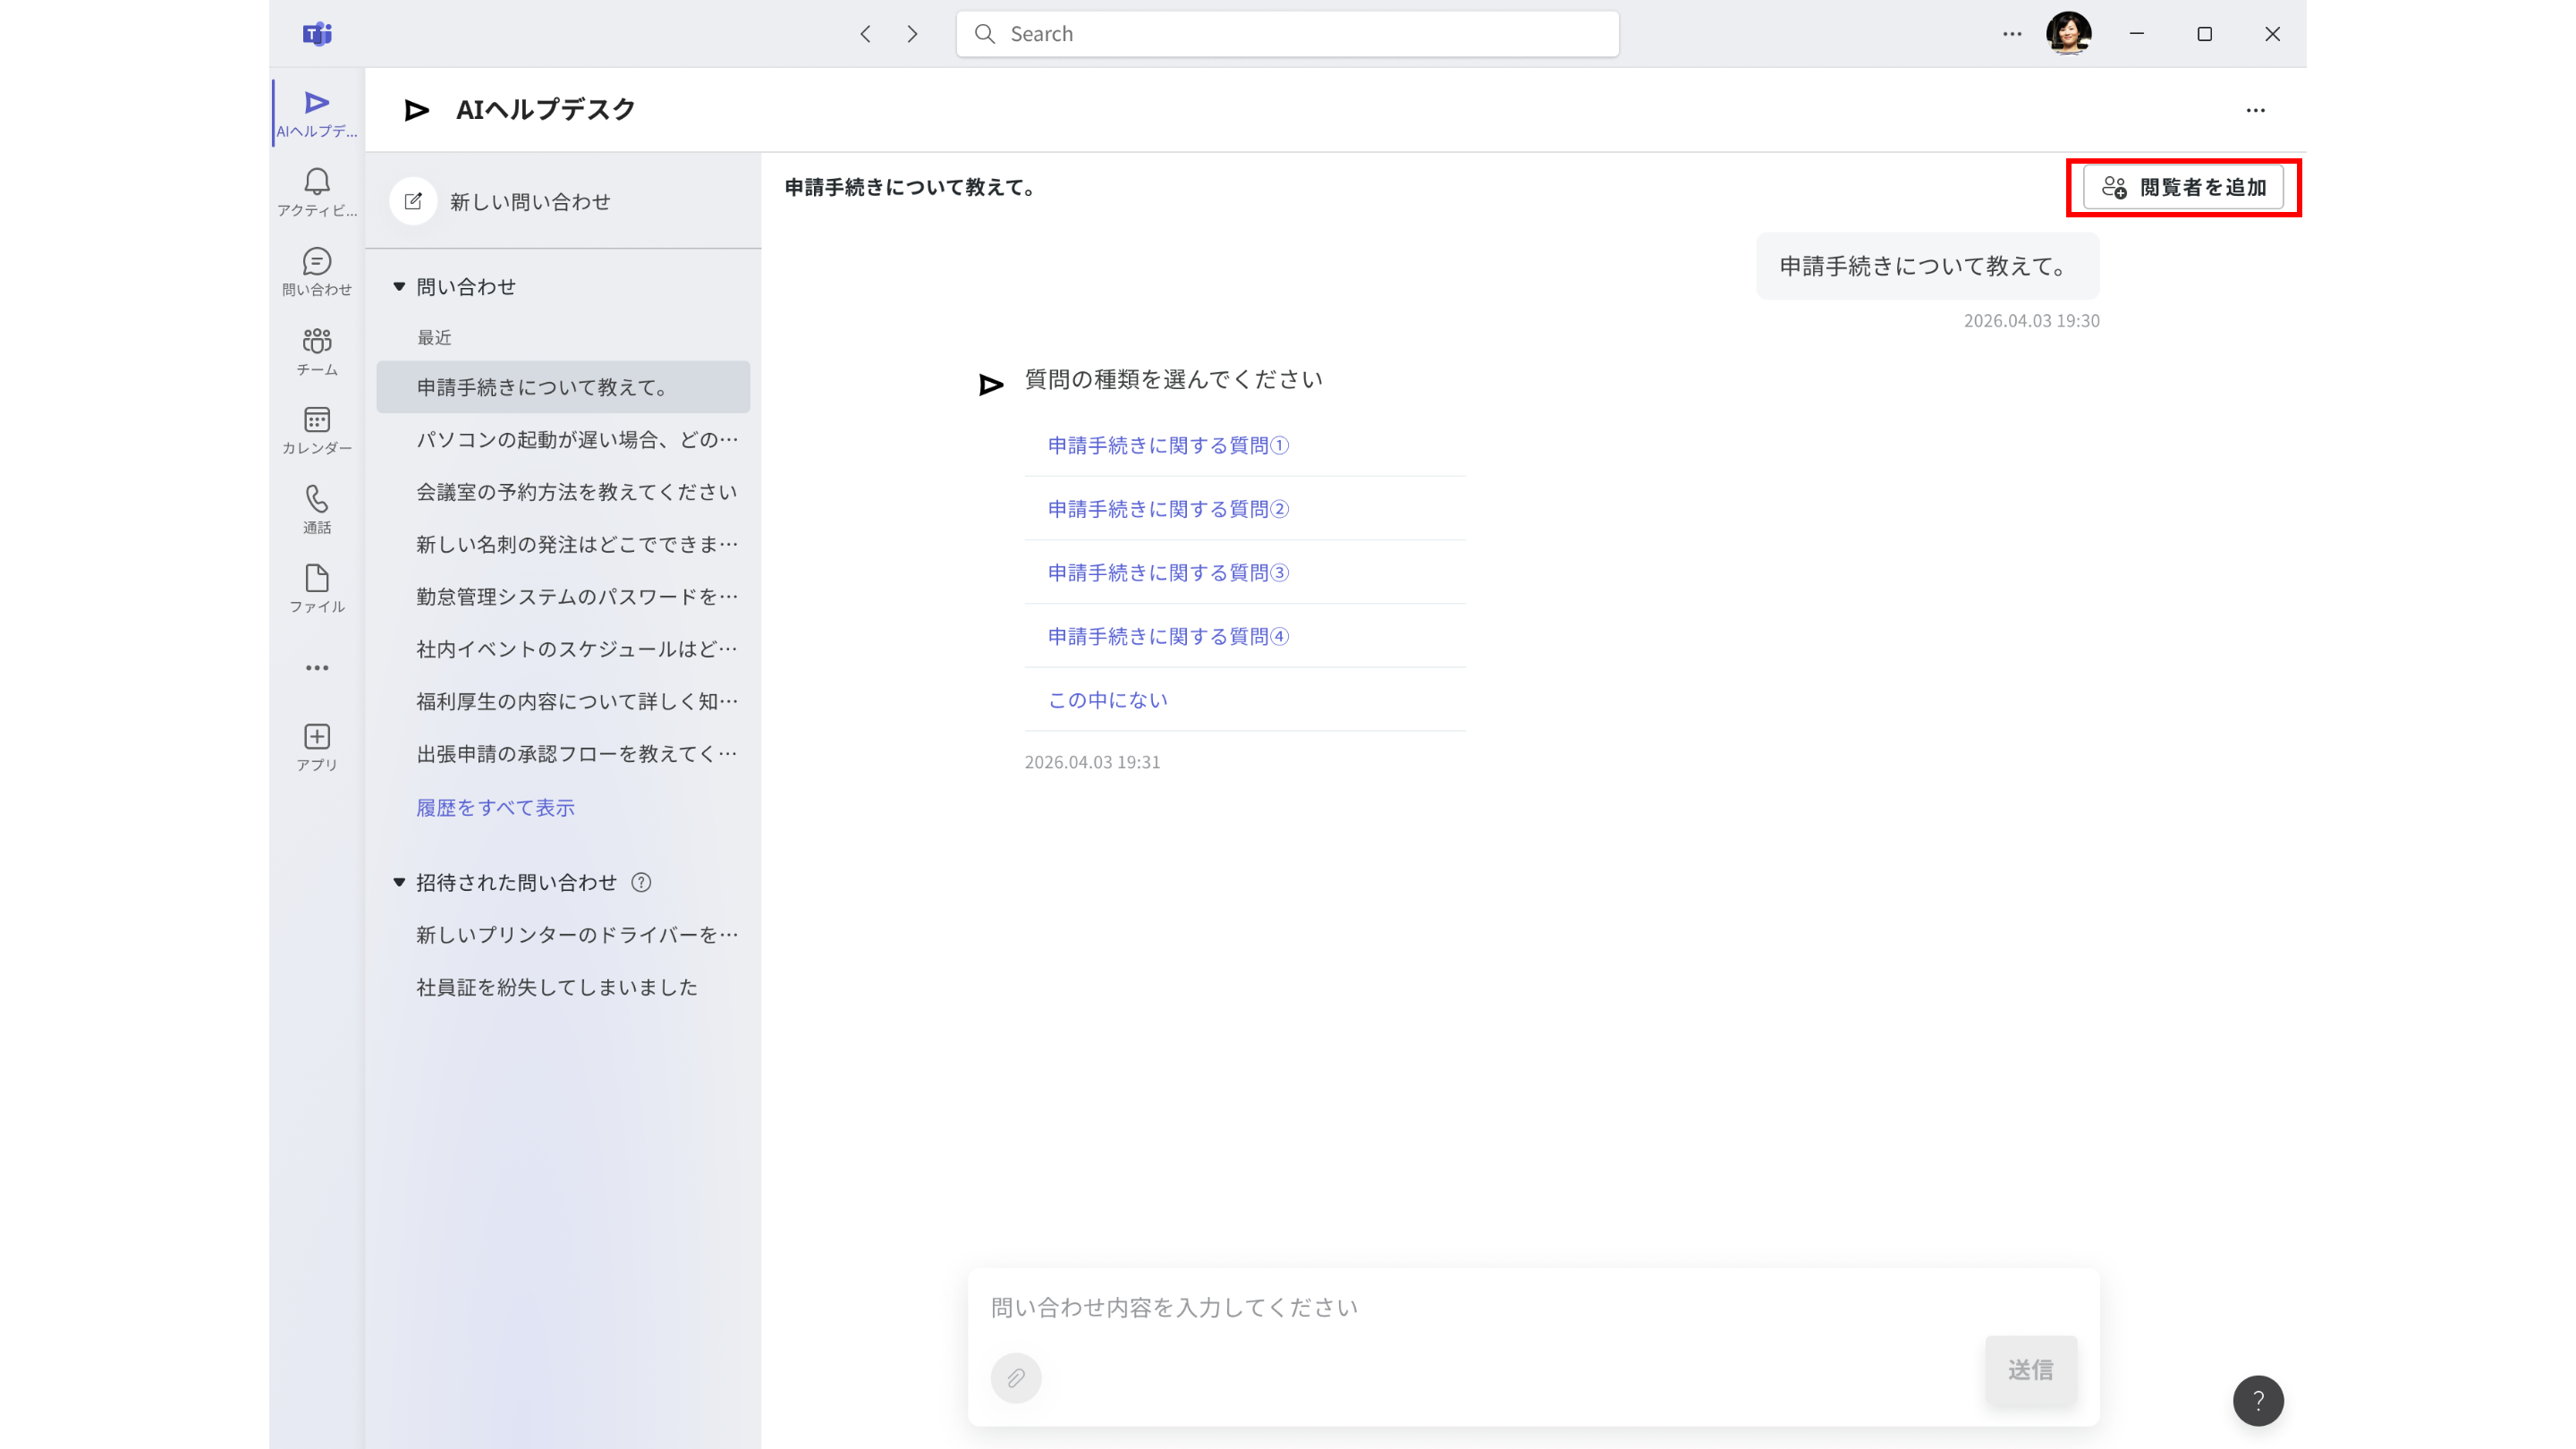Open the AIヘルプデスク app in sidebar

[317, 113]
